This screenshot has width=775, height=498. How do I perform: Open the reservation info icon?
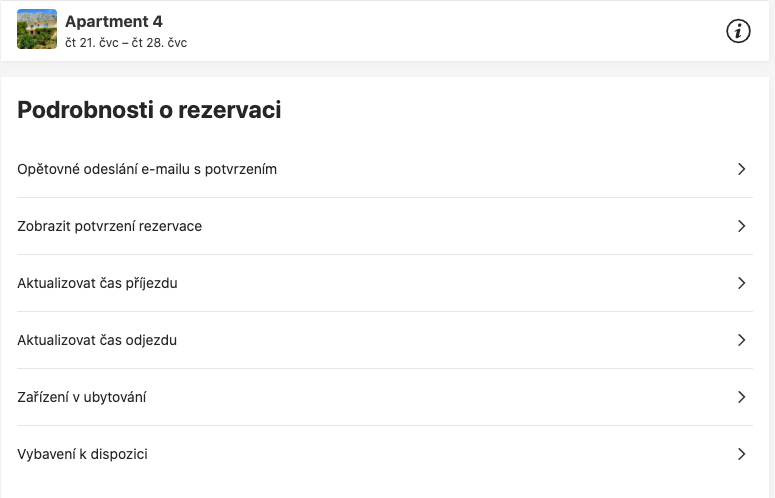(x=738, y=31)
